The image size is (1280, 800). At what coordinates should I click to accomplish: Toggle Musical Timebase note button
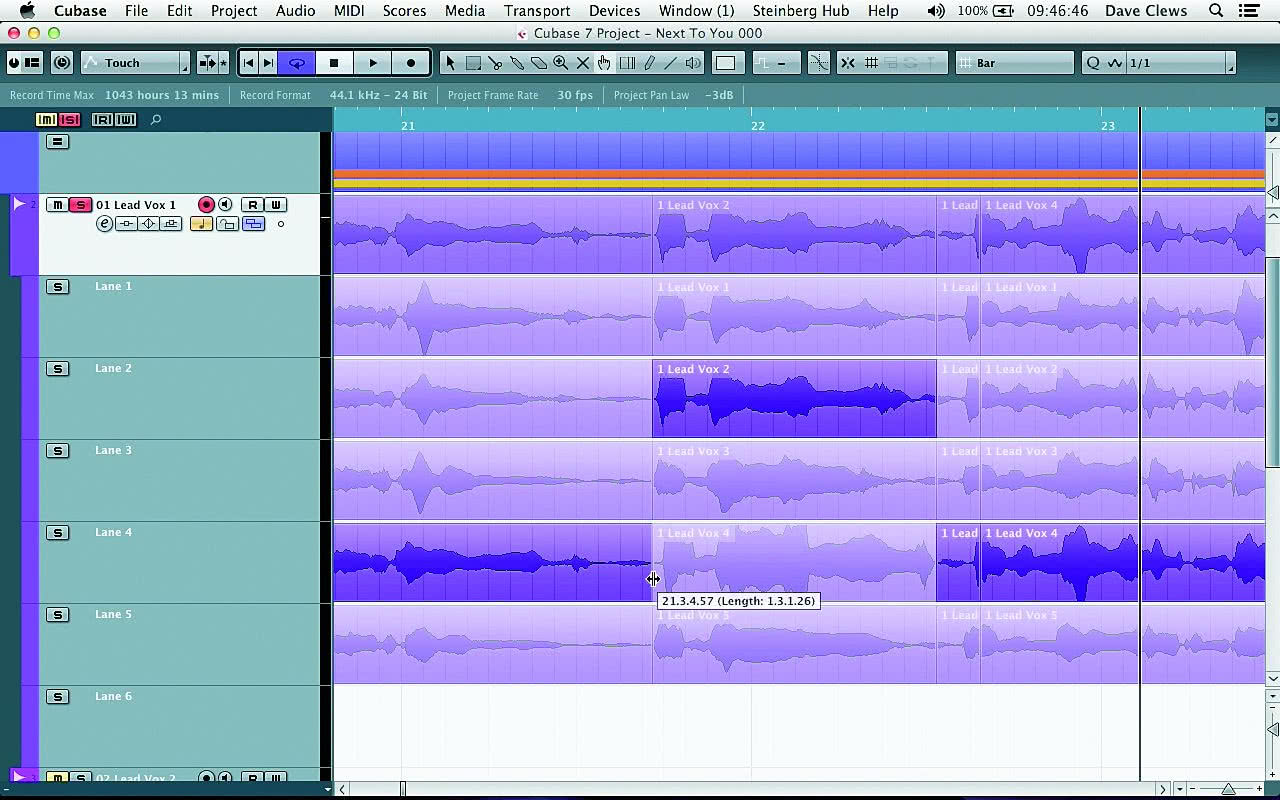point(202,224)
